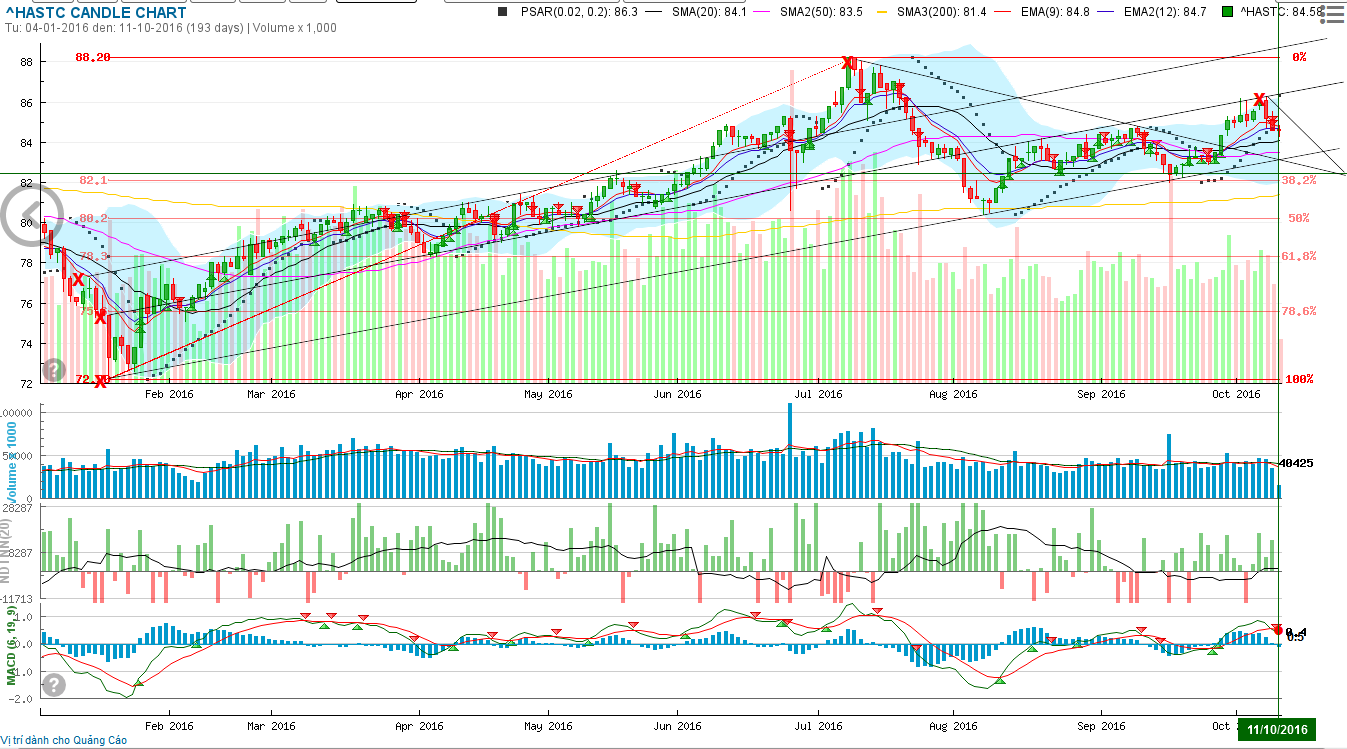Click 'Jul 2016' on the price chart axis
Viewport: 1347px width, 749px height.
click(x=819, y=394)
